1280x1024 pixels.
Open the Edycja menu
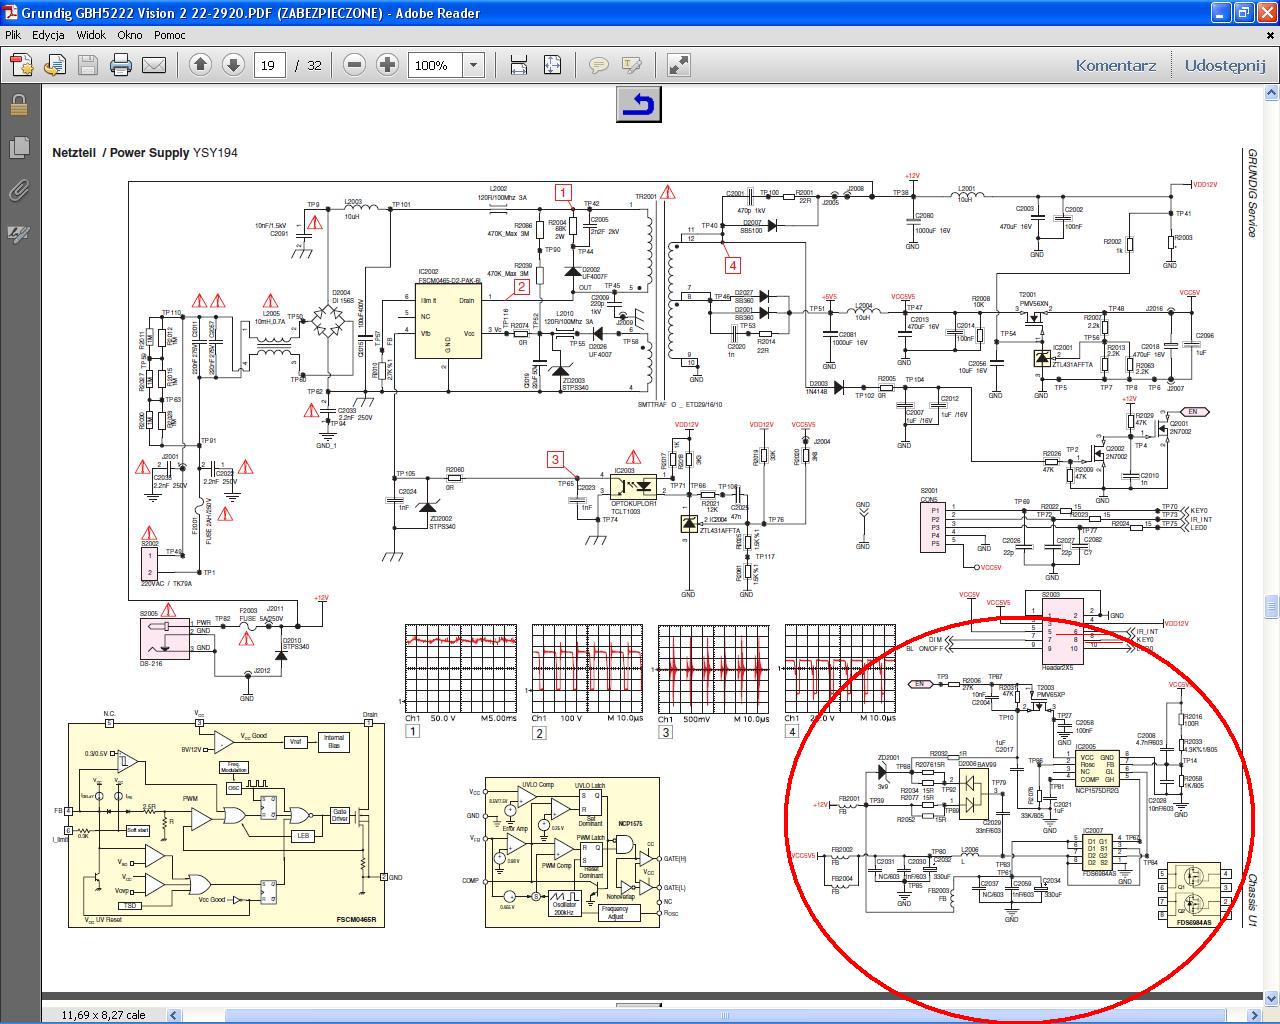click(x=48, y=35)
